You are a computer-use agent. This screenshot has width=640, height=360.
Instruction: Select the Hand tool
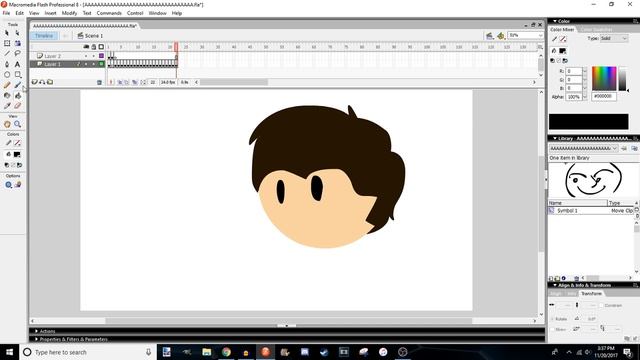tap(7, 124)
